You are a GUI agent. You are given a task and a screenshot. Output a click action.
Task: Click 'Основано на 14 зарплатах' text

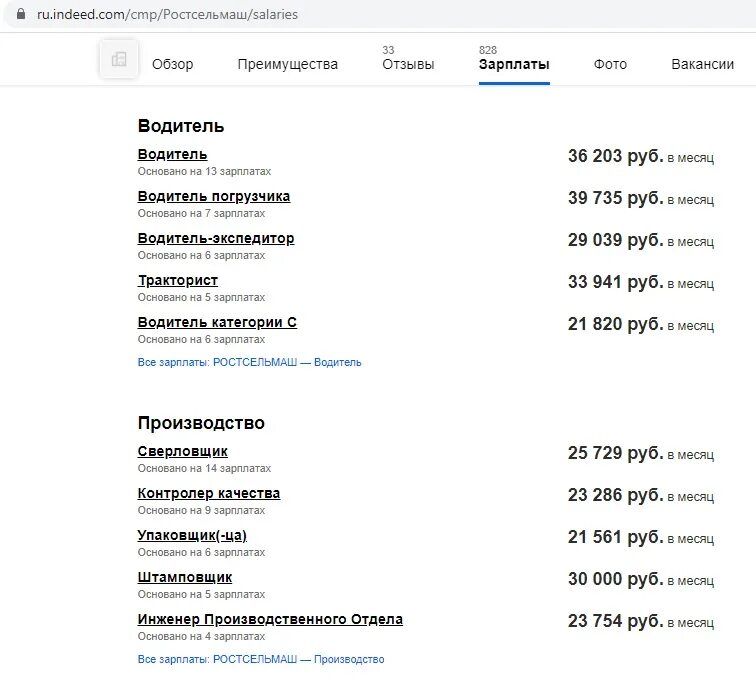[204, 469]
